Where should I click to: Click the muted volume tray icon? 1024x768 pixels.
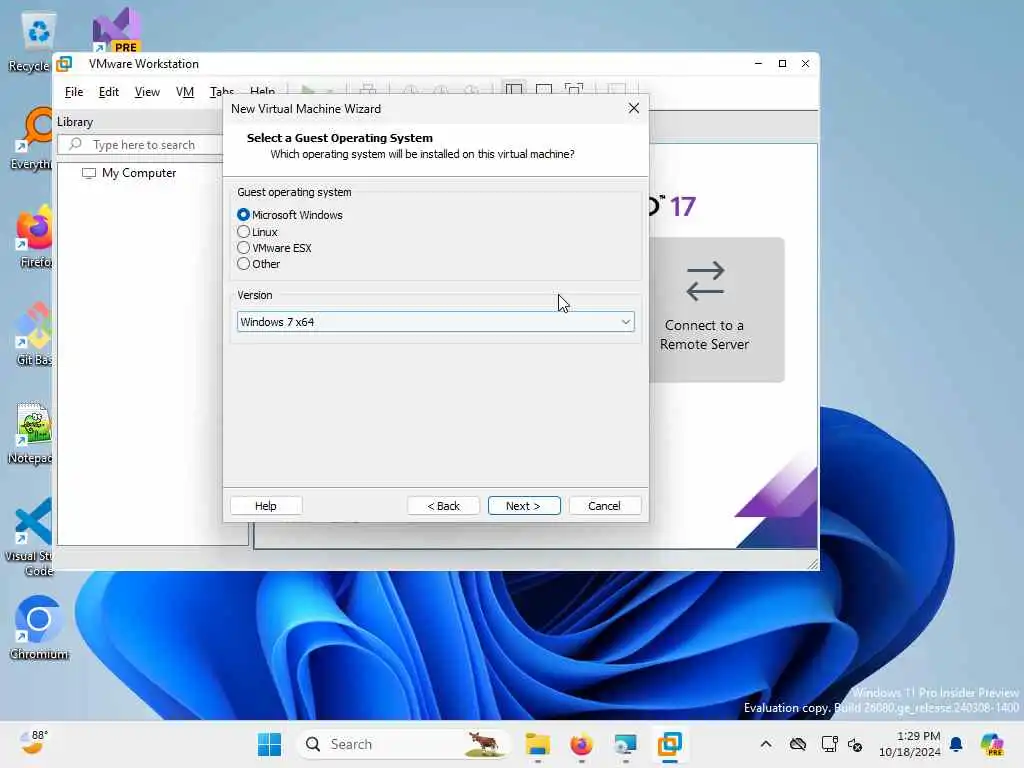click(855, 744)
